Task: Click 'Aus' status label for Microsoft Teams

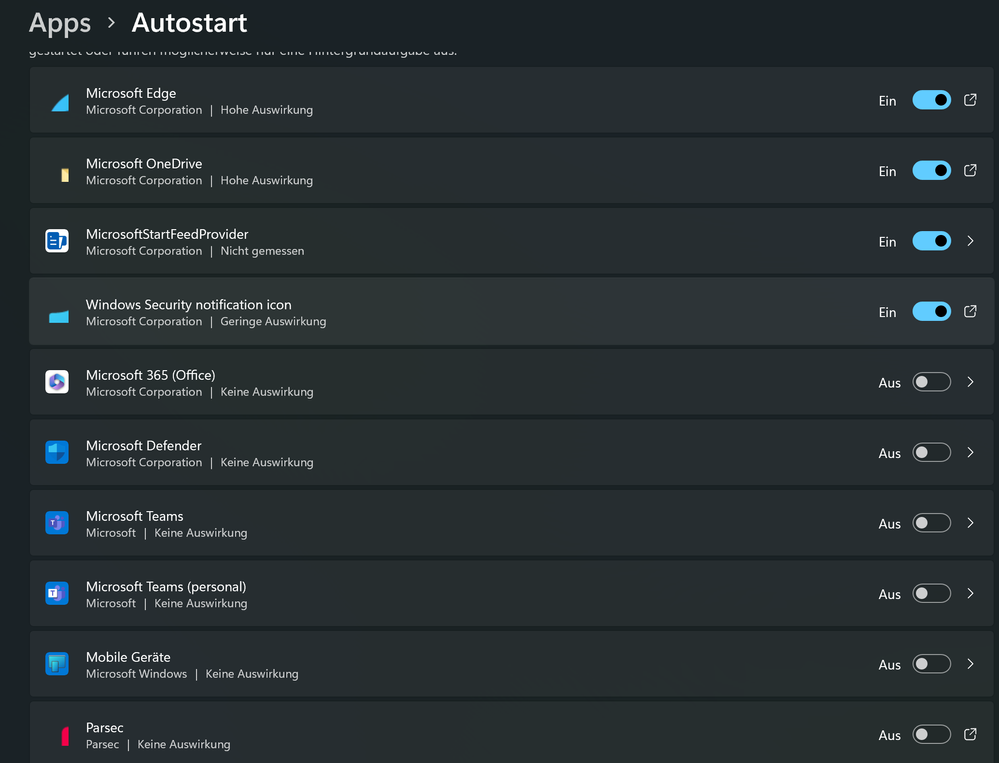Action: (889, 524)
